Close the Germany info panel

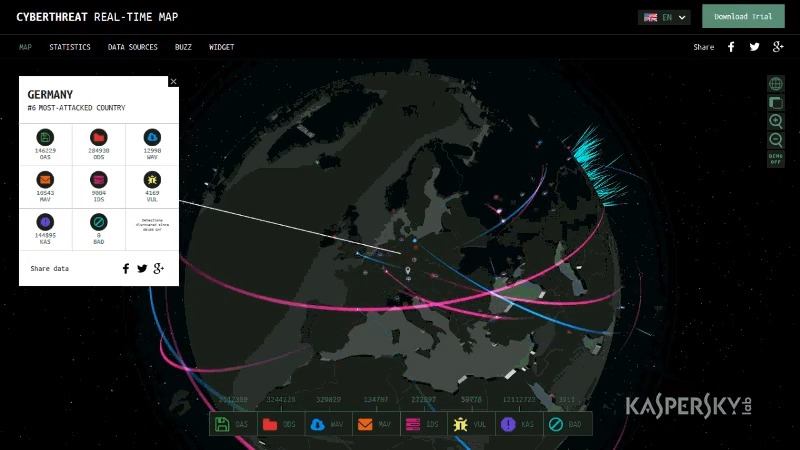click(173, 82)
